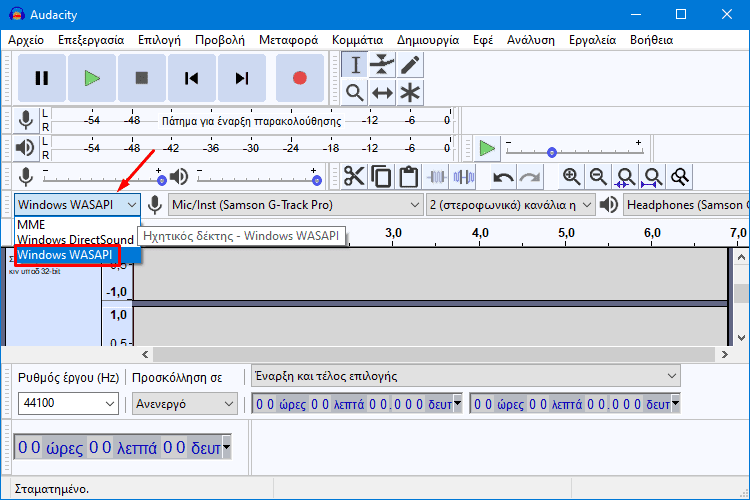Click the Pause transport button
Screen dimensions: 750x500
coord(42,78)
